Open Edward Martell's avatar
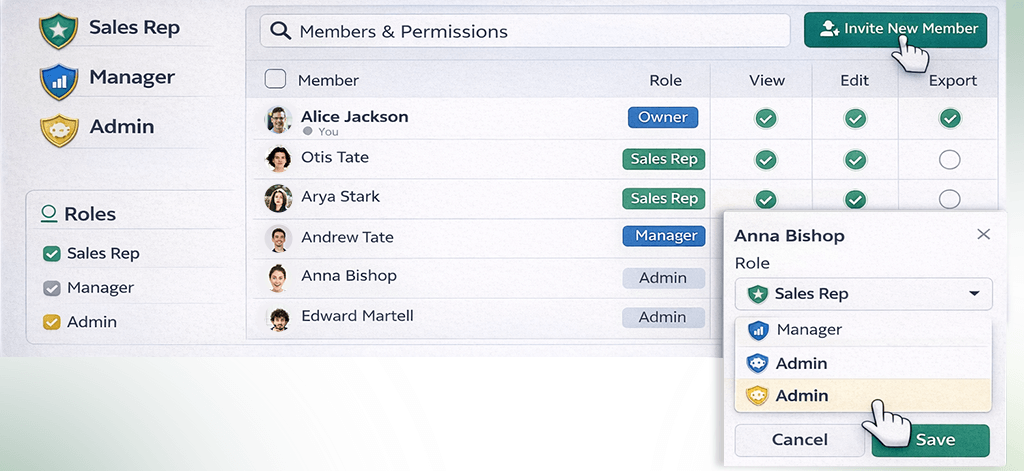Image resolution: width=1024 pixels, height=471 pixels. pos(278,317)
